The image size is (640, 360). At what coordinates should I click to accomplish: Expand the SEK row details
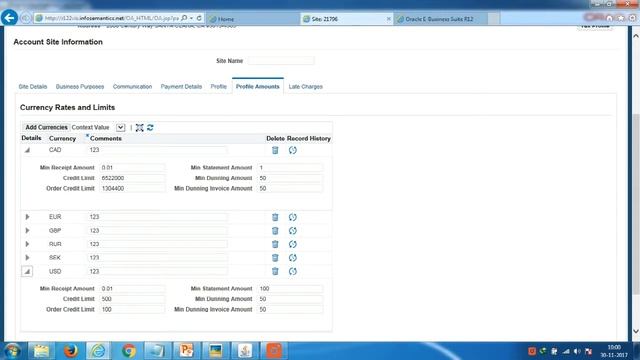pos(27,258)
